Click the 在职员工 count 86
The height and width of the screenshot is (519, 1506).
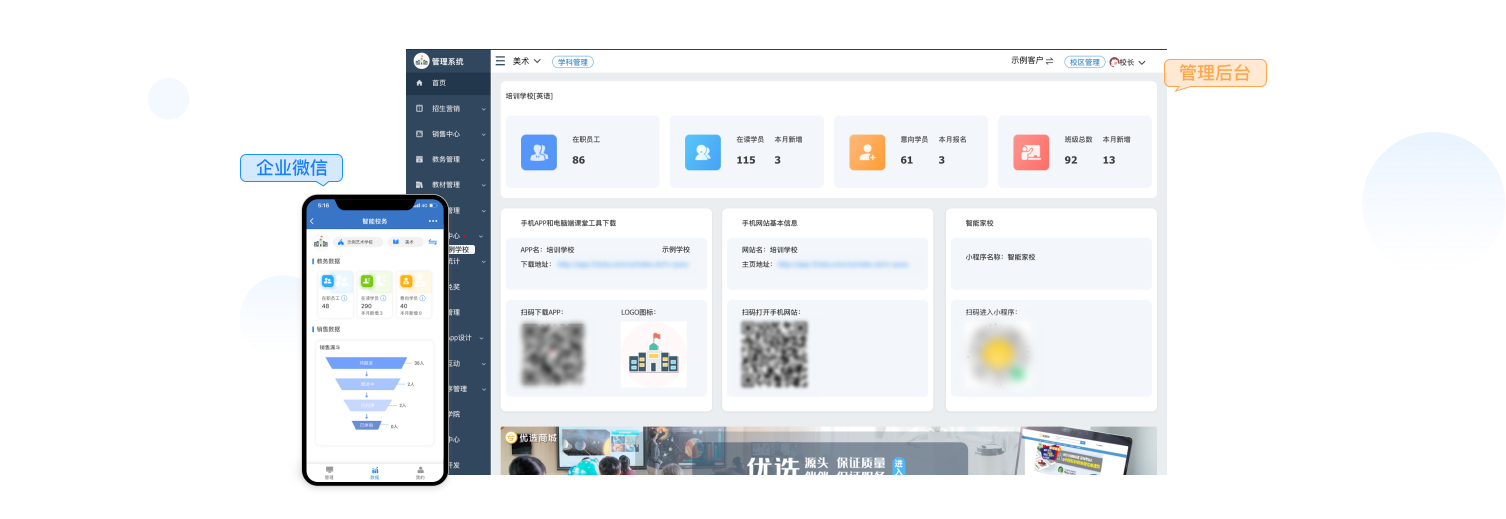(x=578, y=160)
